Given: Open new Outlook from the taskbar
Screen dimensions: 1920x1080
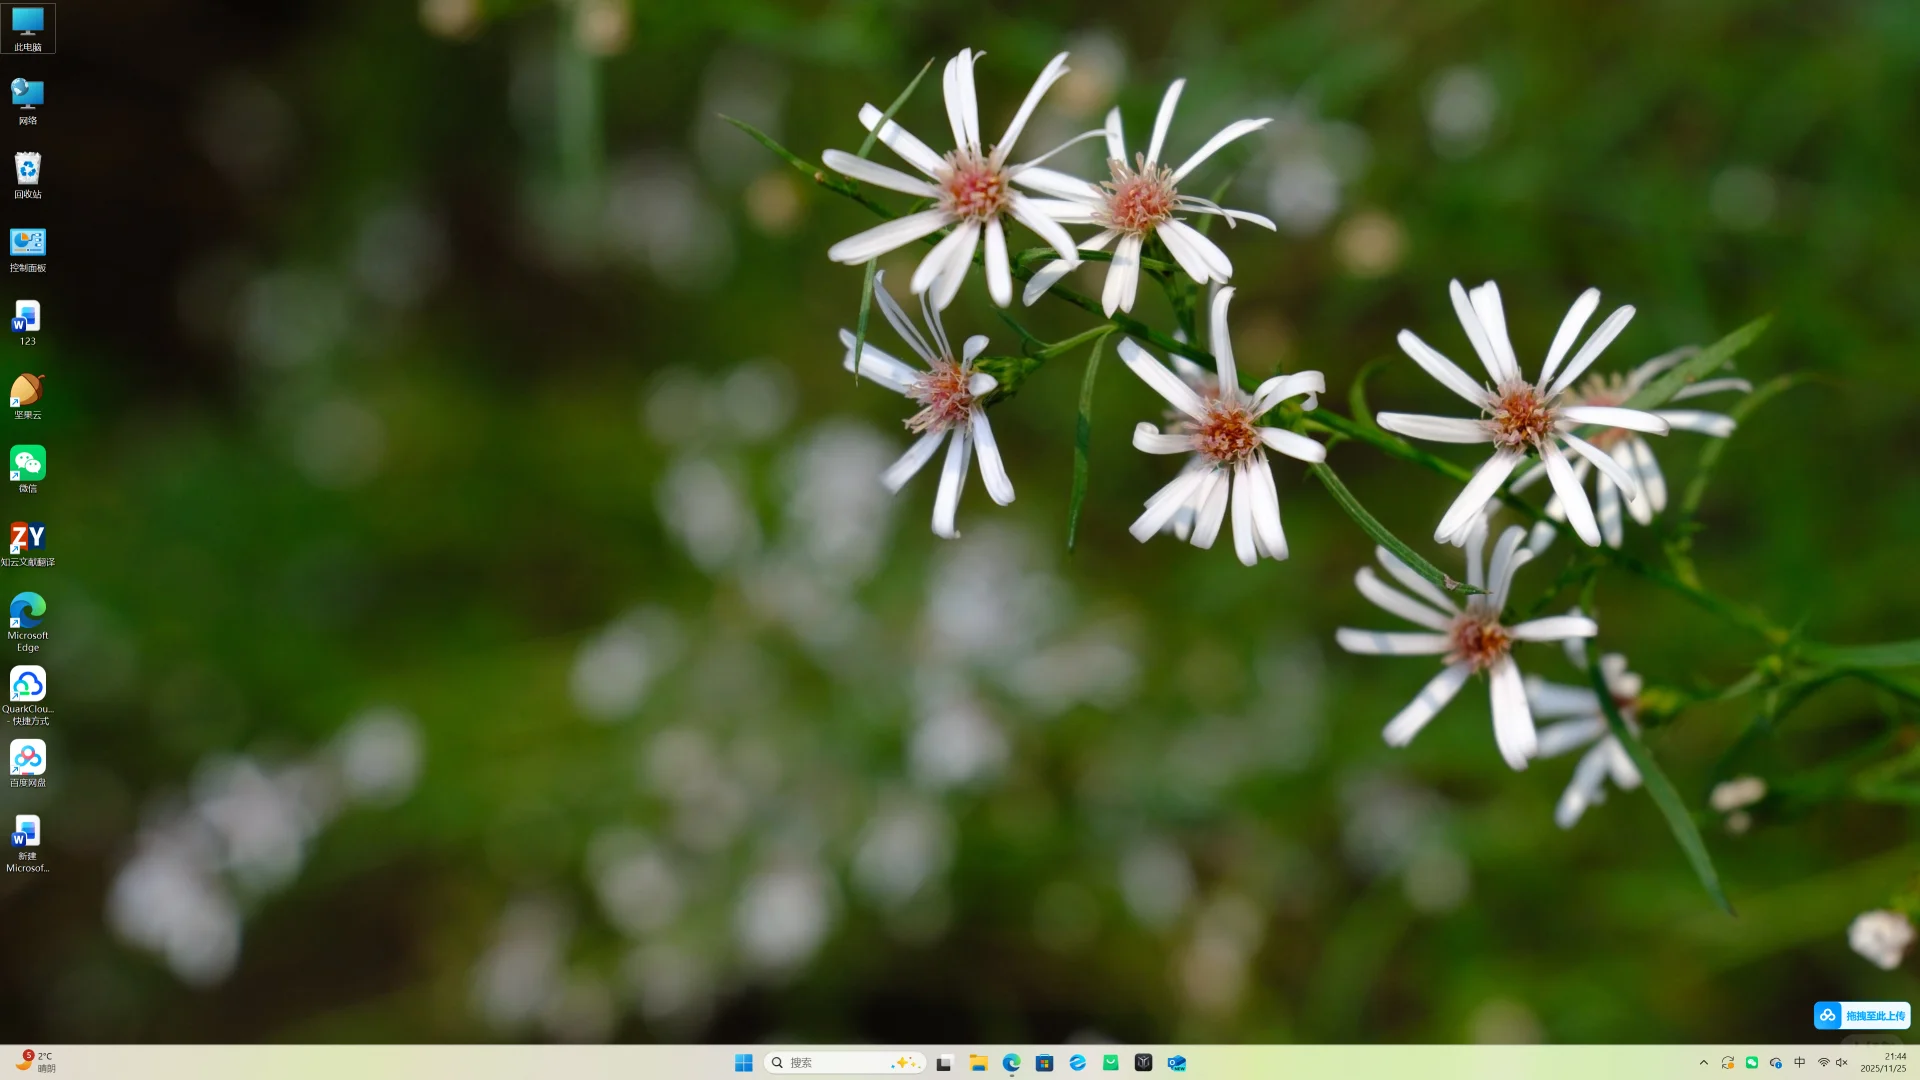Looking at the screenshot, I should coord(1177,1063).
